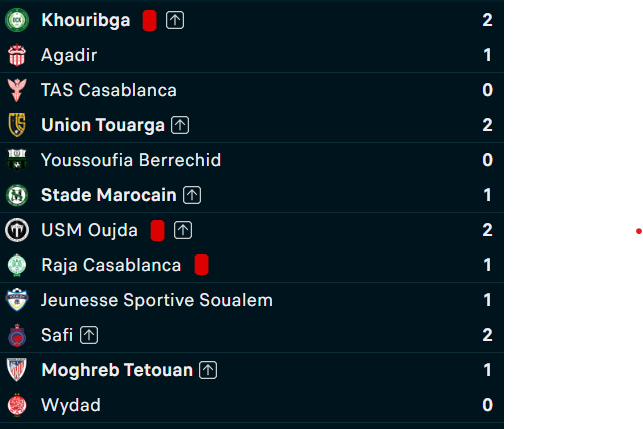Click the Union Touarga team badge
This screenshot has width=643, height=429.
(17, 125)
